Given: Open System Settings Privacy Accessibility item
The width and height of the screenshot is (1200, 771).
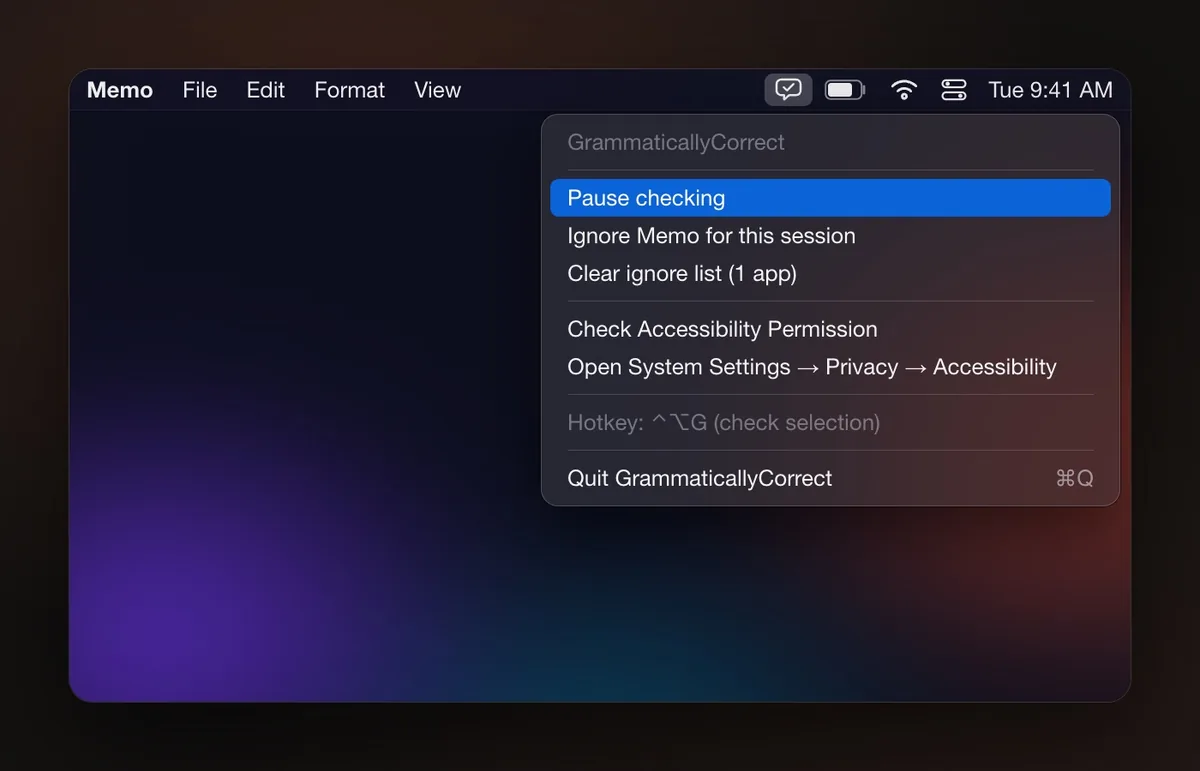Looking at the screenshot, I should pos(830,367).
